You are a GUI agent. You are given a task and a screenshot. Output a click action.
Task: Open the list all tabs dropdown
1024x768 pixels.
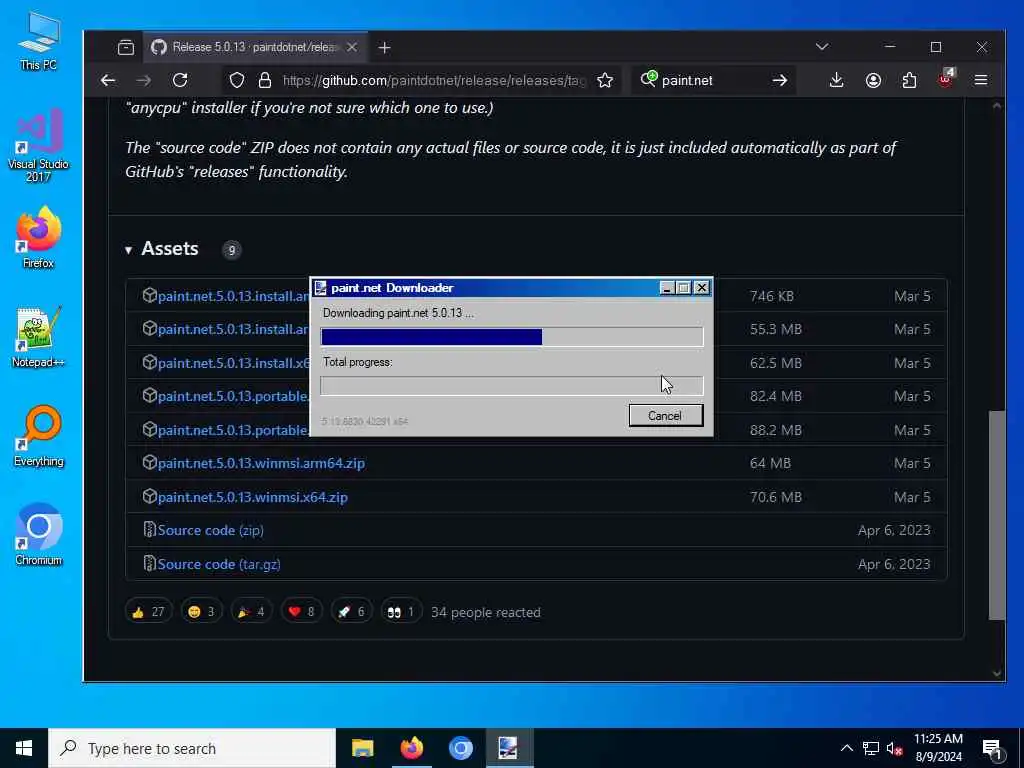(x=822, y=47)
